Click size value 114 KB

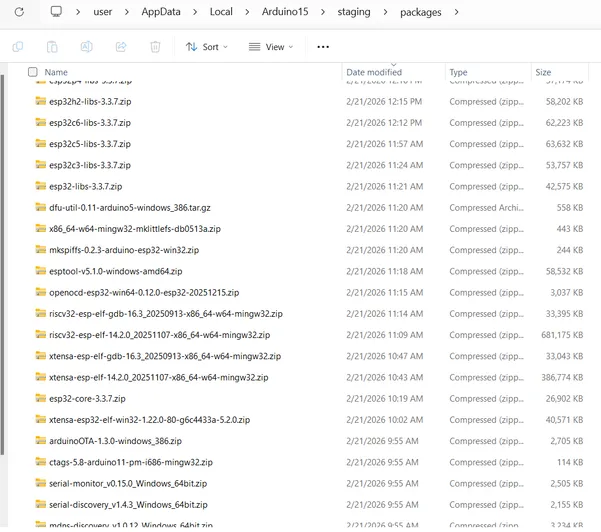point(570,462)
